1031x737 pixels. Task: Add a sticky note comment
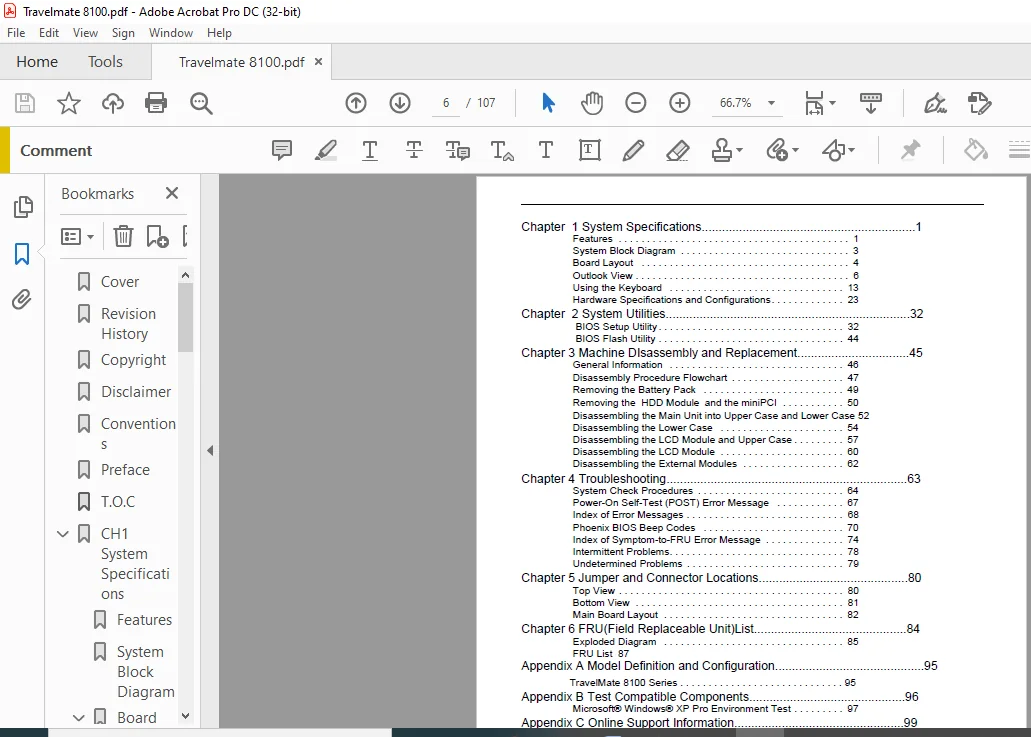point(282,151)
